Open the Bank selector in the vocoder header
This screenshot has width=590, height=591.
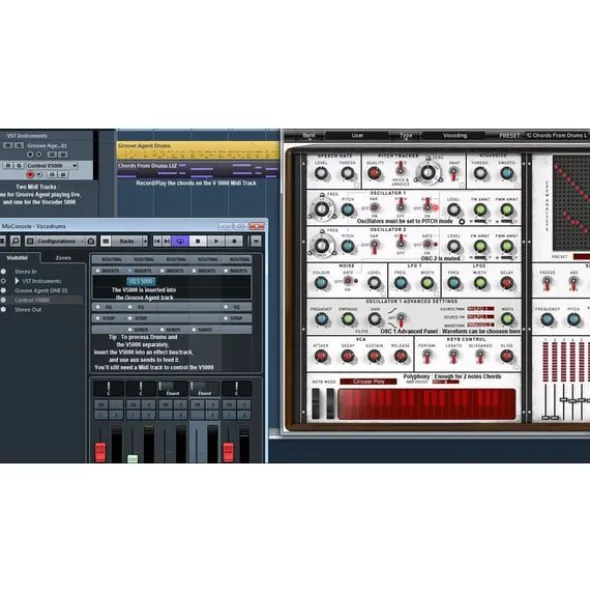[309, 135]
